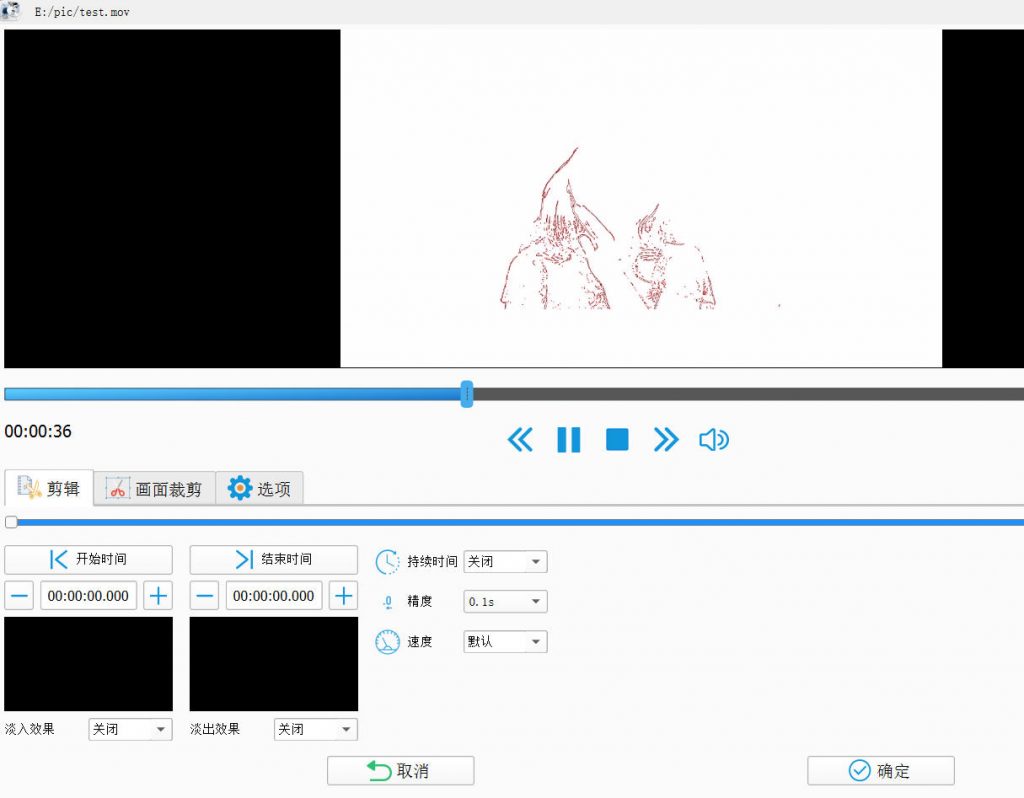This screenshot has height=798, width=1024.
Task: Click the fast-forward double-arrow icon
Action: [x=666, y=440]
